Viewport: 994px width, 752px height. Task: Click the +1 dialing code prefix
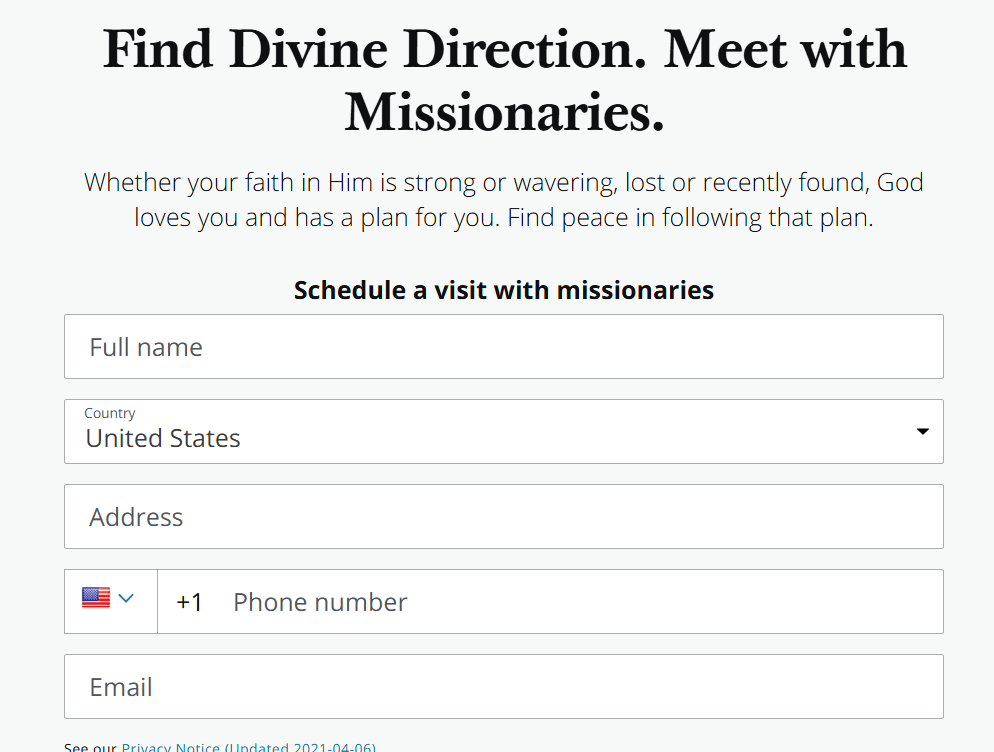[189, 602]
